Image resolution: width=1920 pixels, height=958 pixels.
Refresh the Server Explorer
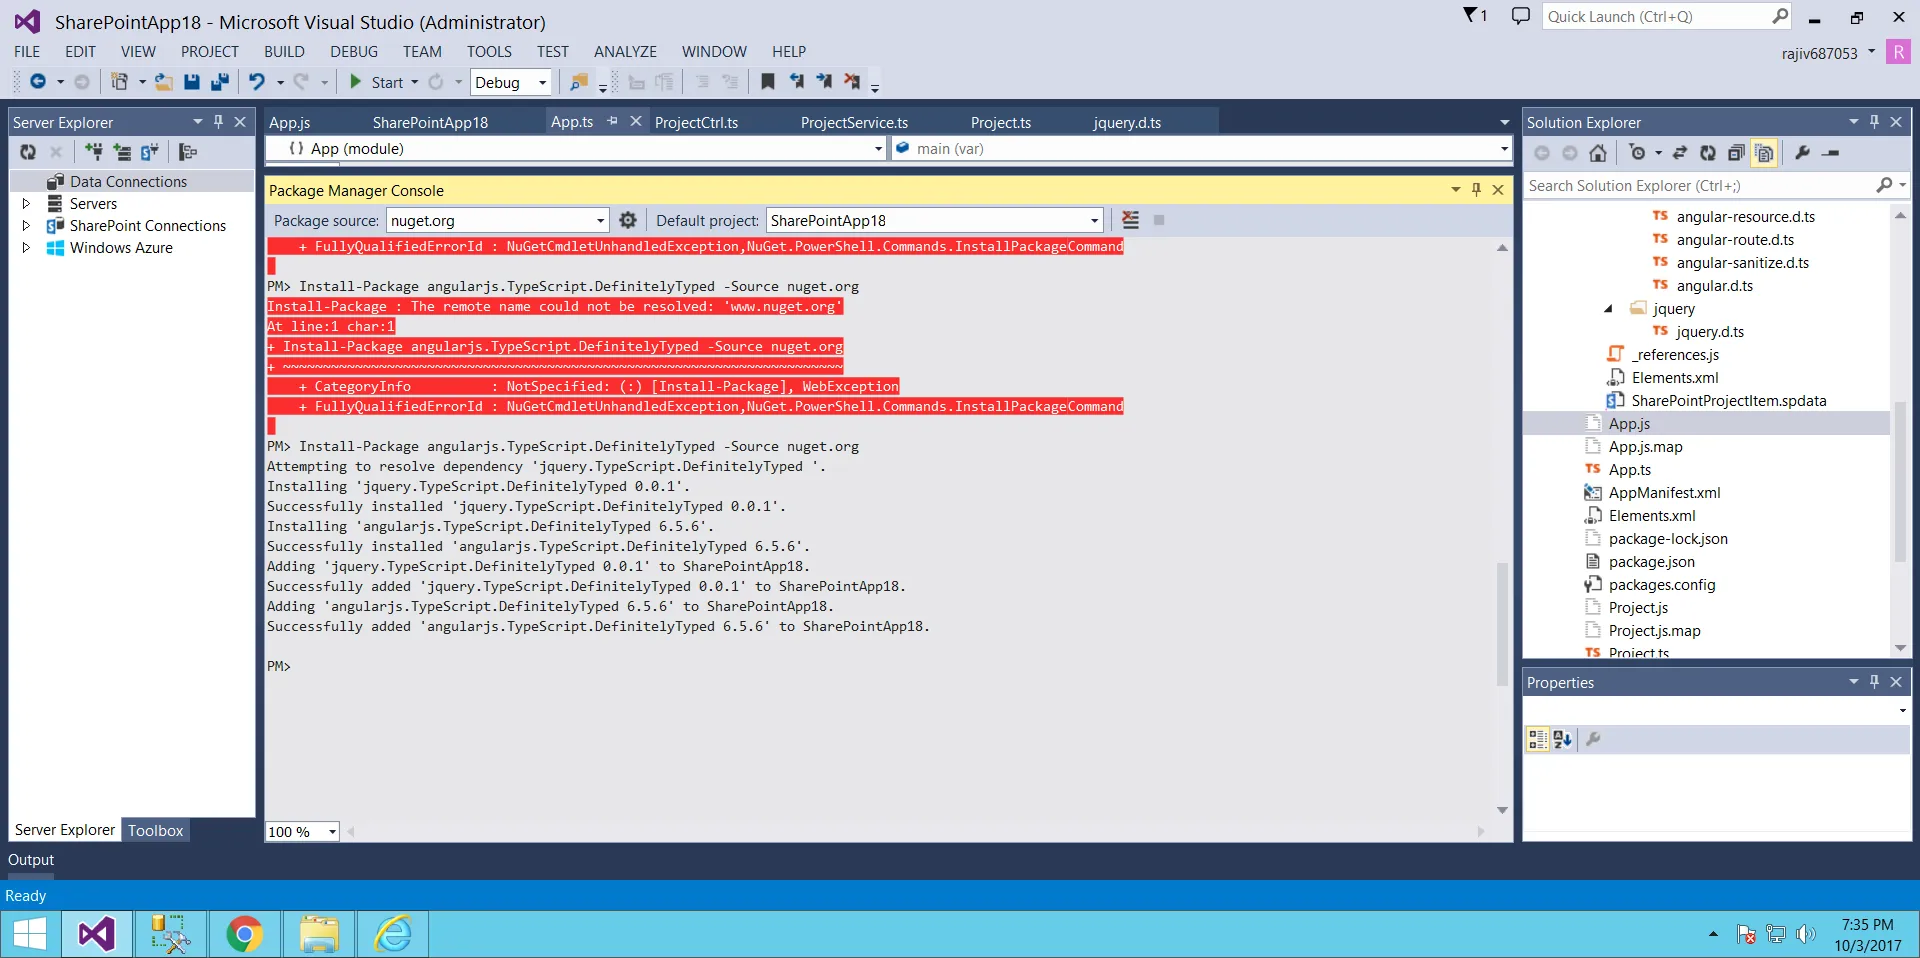(x=28, y=152)
